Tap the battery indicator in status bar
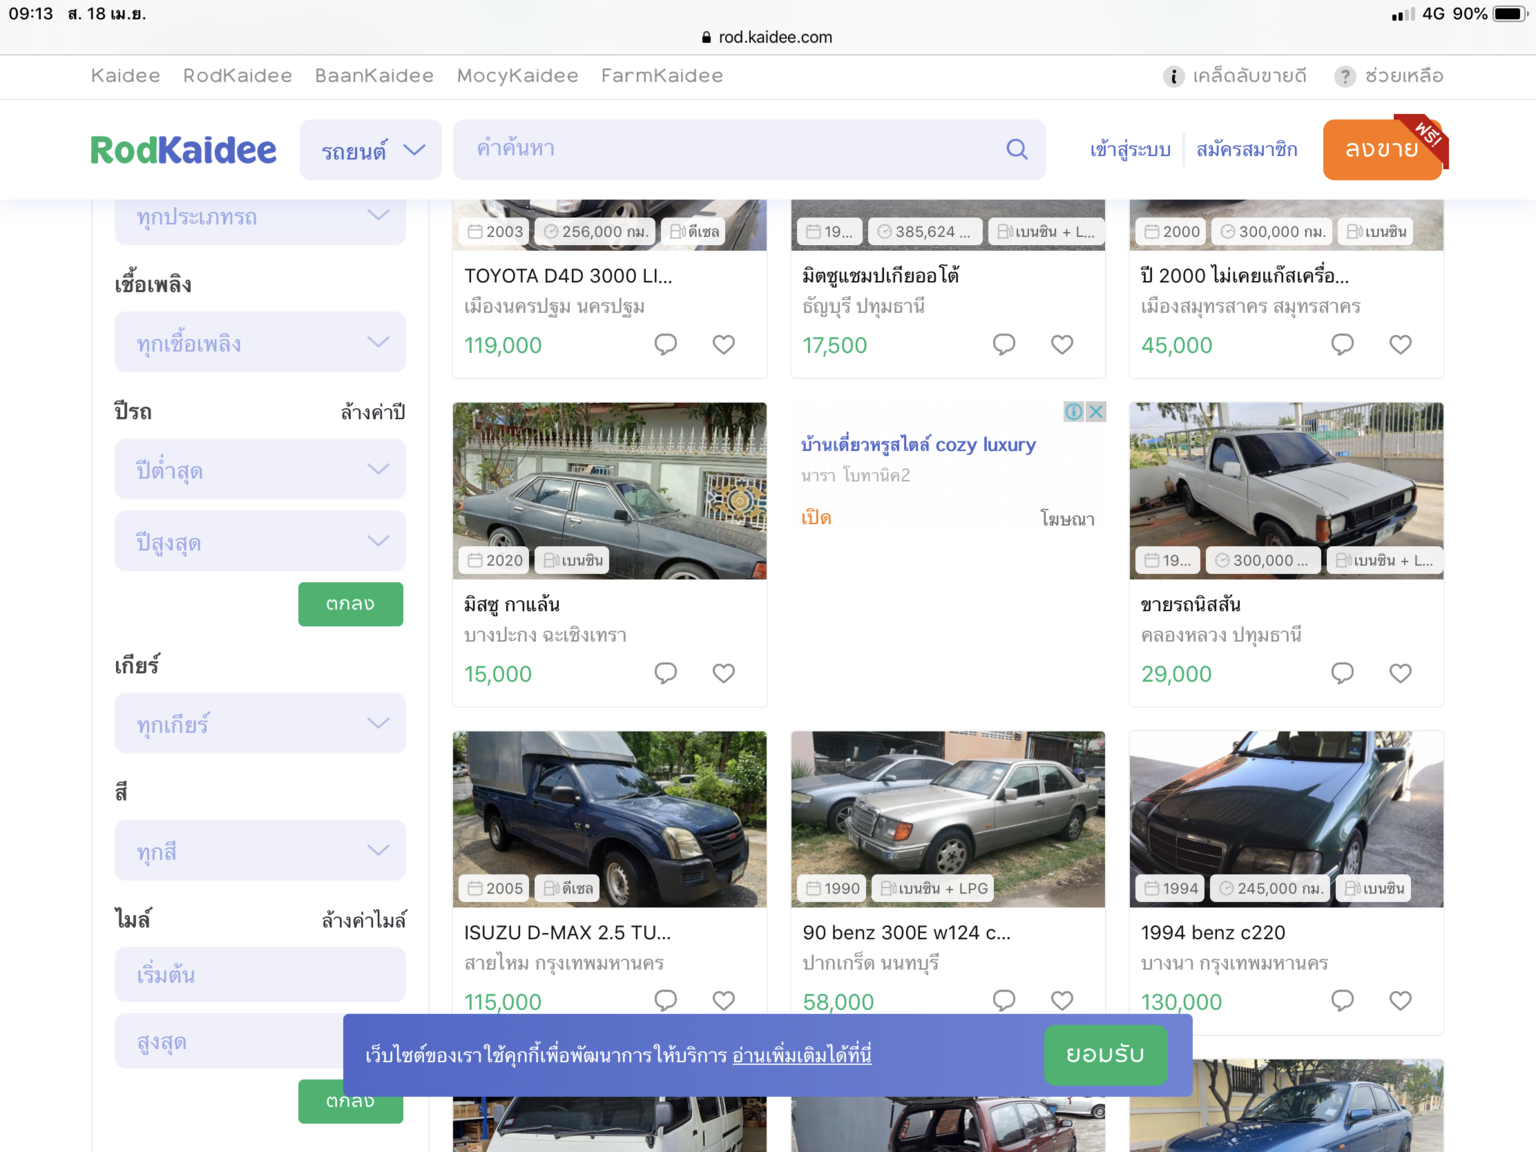The width and height of the screenshot is (1536, 1152). [x=1509, y=14]
